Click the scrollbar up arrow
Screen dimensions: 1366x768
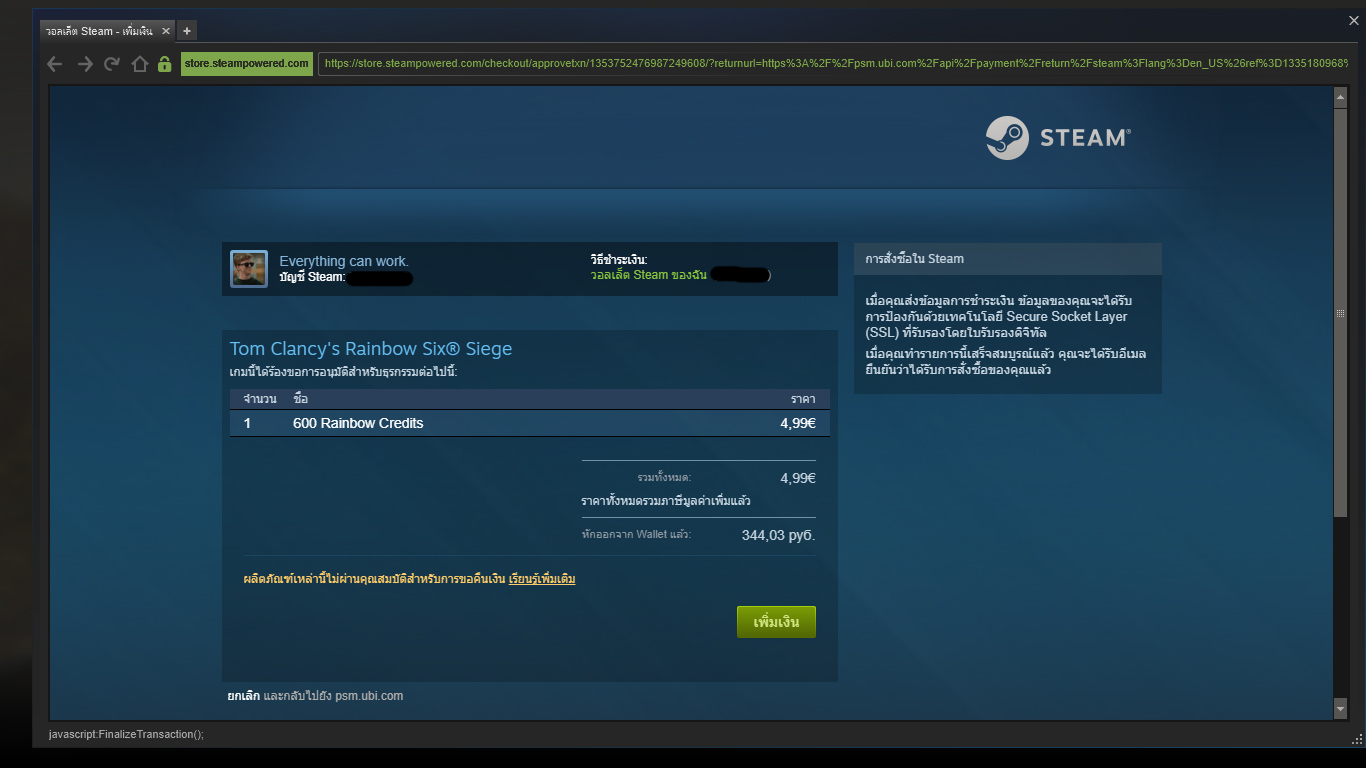(x=1341, y=97)
